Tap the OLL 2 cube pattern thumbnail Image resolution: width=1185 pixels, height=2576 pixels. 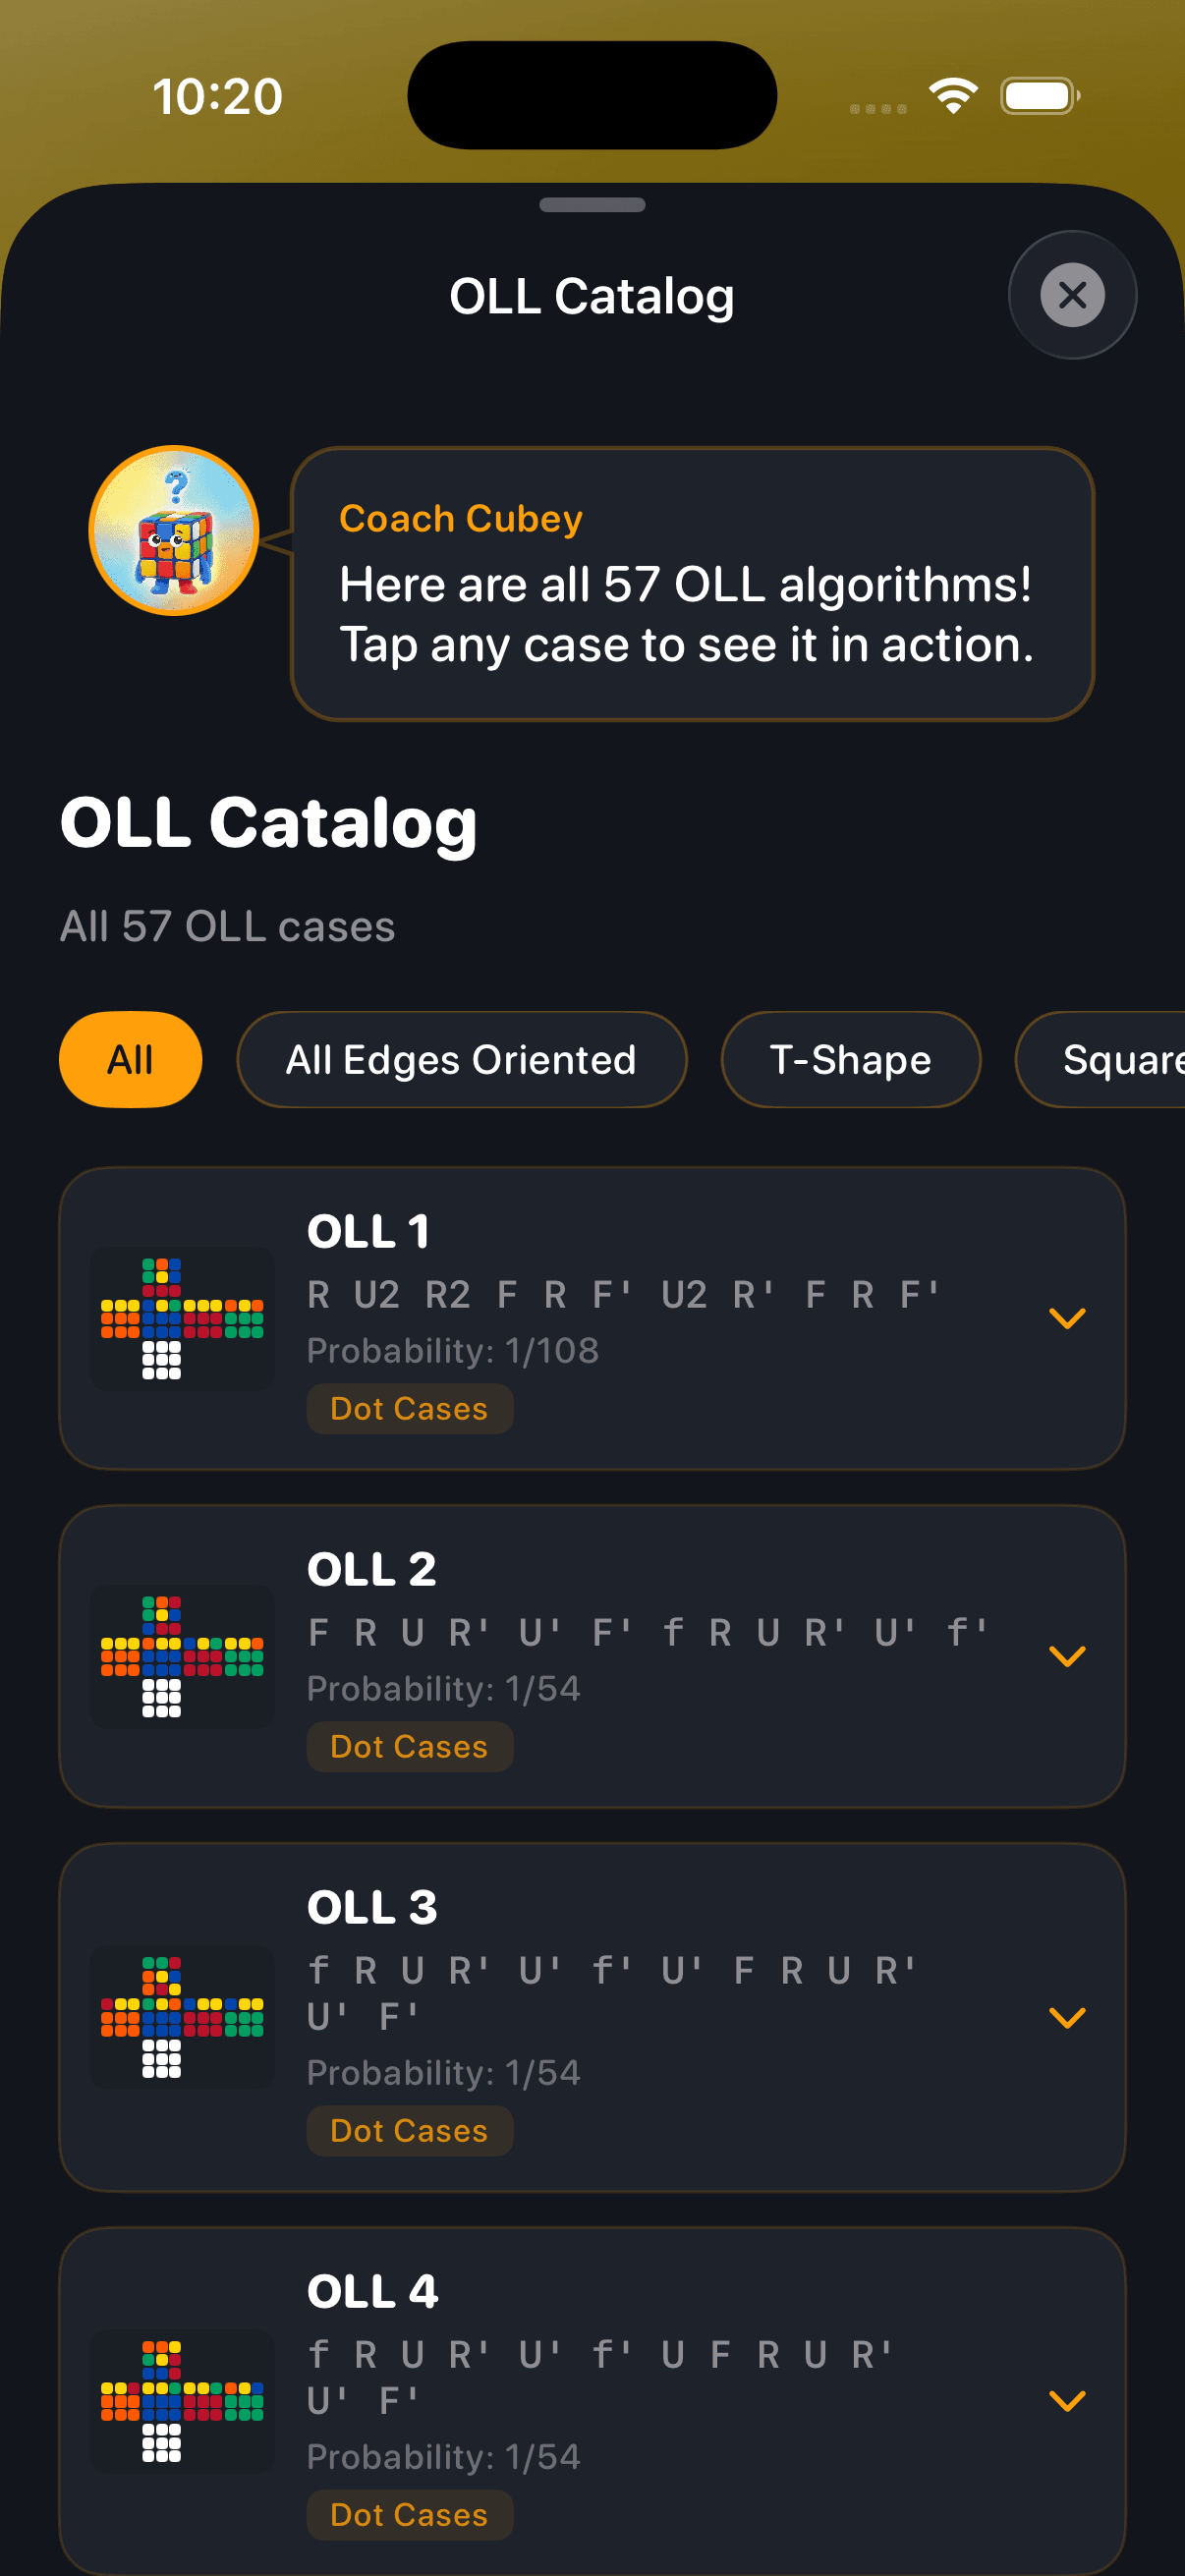pyautogui.click(x=182, y=1656)
